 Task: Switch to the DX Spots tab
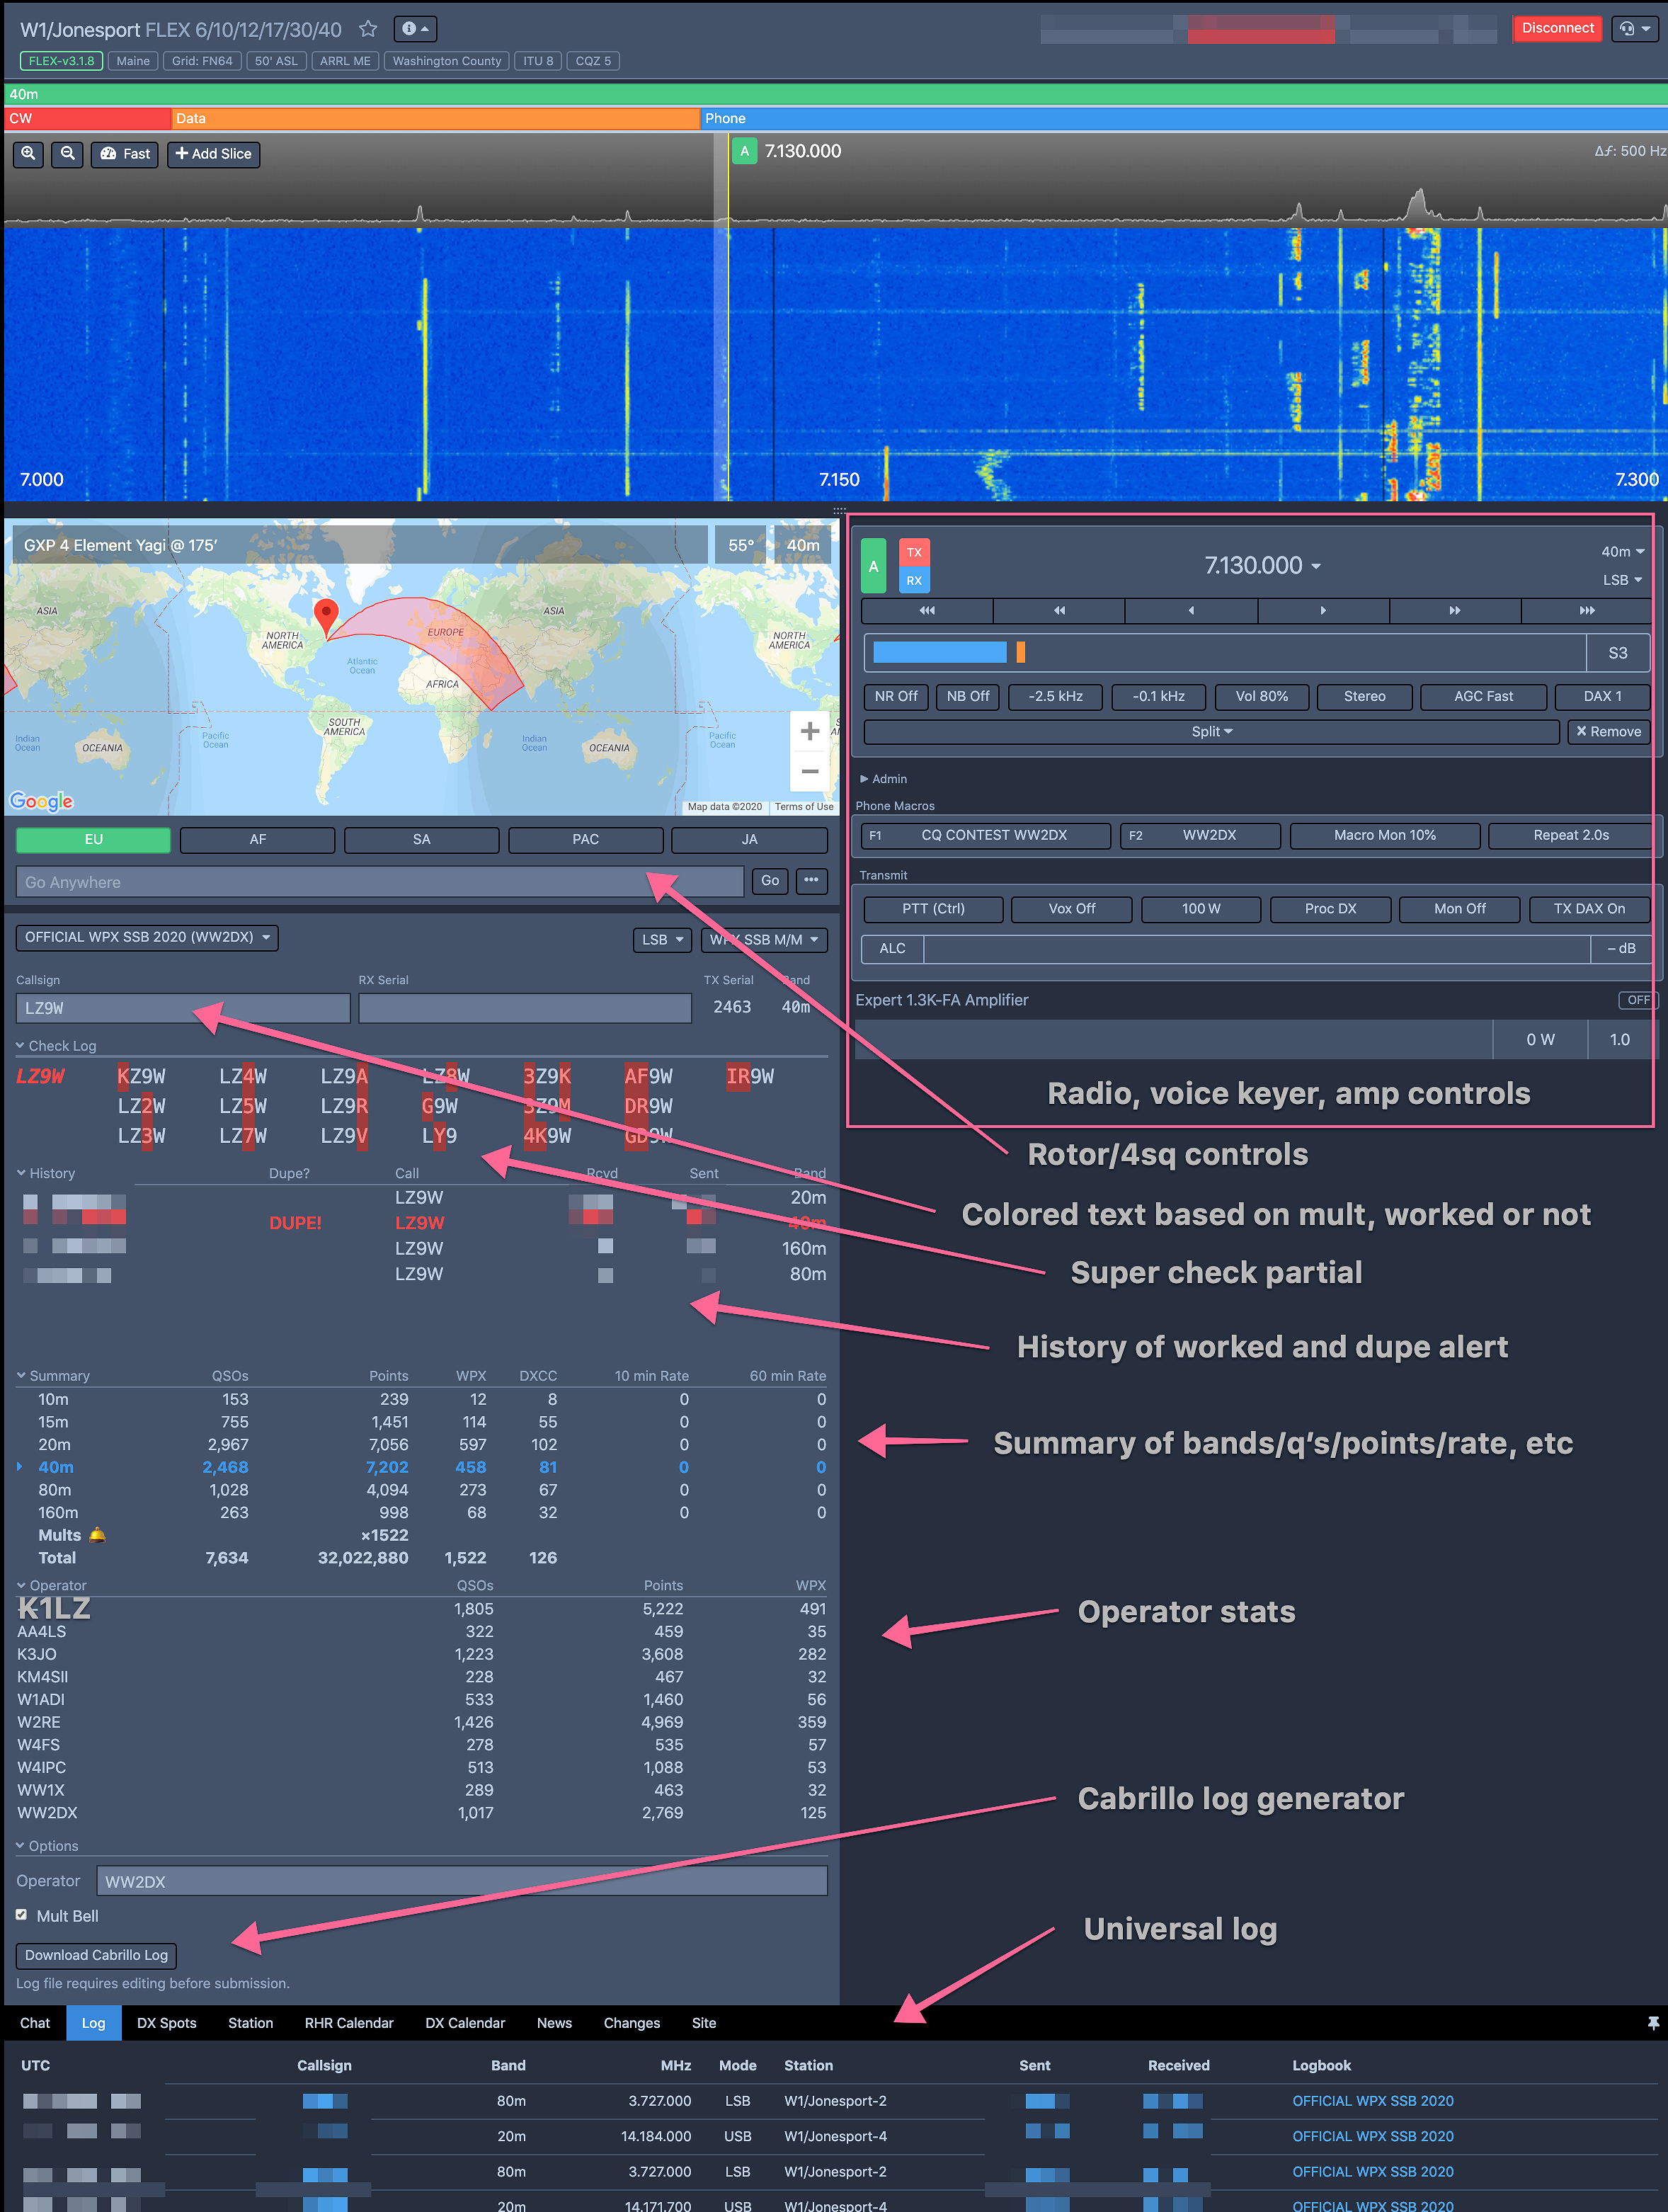[x=166, y=2023]
